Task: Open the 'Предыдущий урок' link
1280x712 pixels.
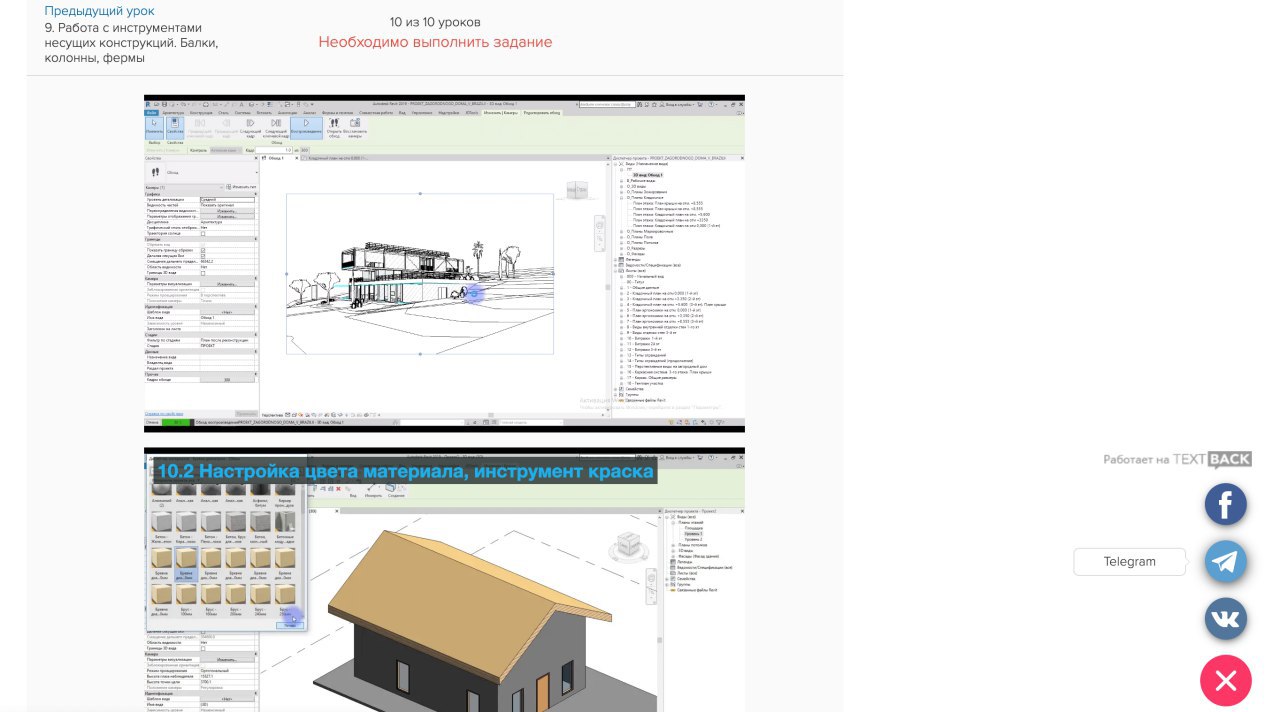Action: 99,11
